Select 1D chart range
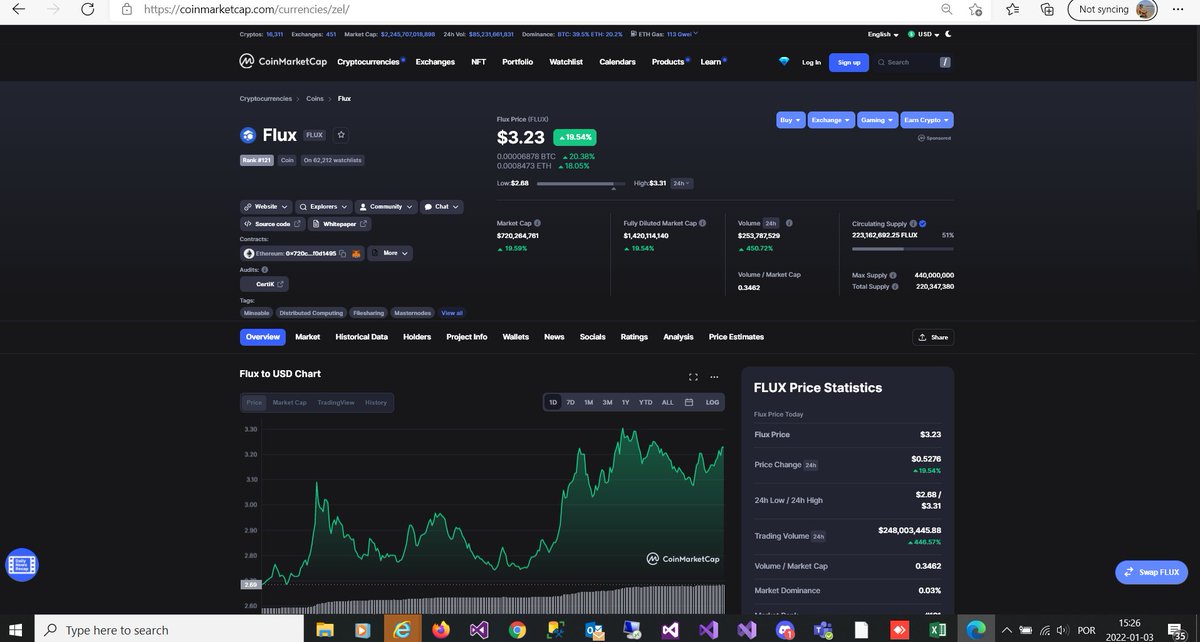The image size is (1200, 642). pyautogui.click(x=552, y=402)
